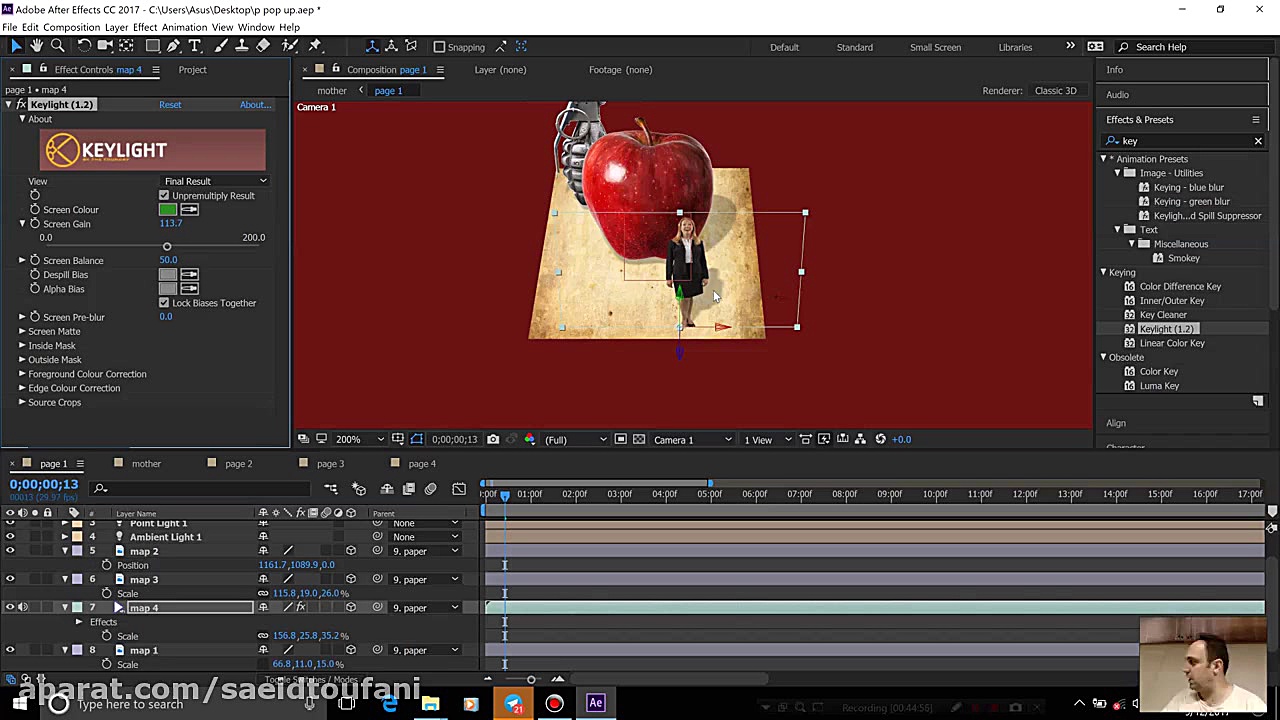
Task: Click the Reset button for Keylight
Action: [170, 104]
